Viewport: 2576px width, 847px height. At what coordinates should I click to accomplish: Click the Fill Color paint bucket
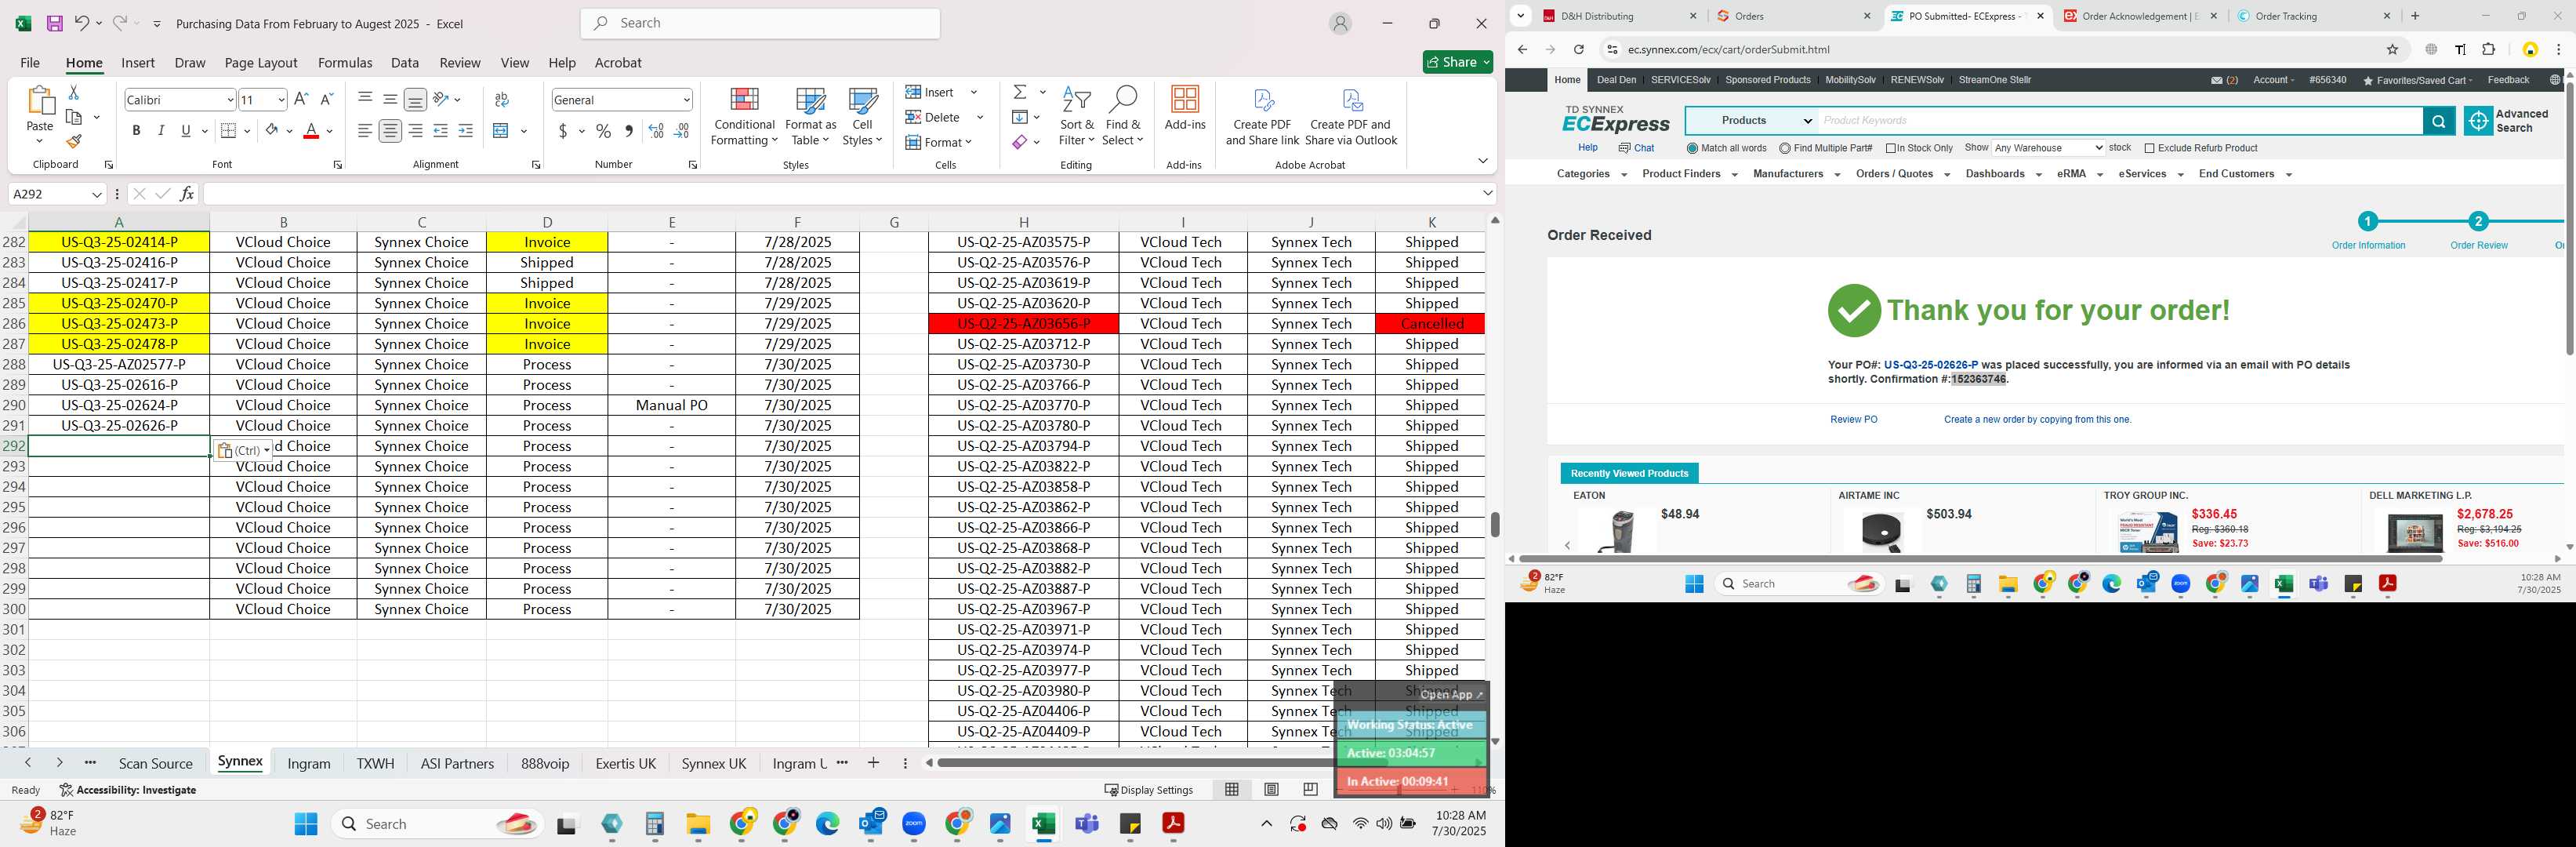[x=271, y=131]
